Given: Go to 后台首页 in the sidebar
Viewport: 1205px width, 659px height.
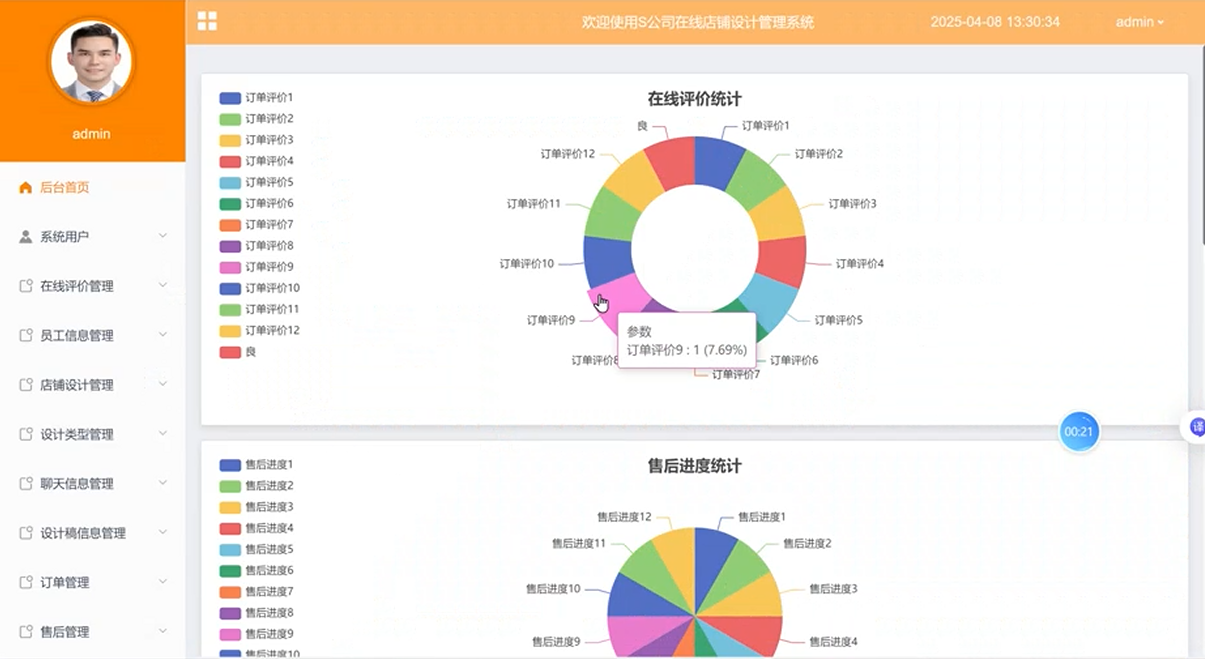Looking at the screenshot, I should point(92,187).
